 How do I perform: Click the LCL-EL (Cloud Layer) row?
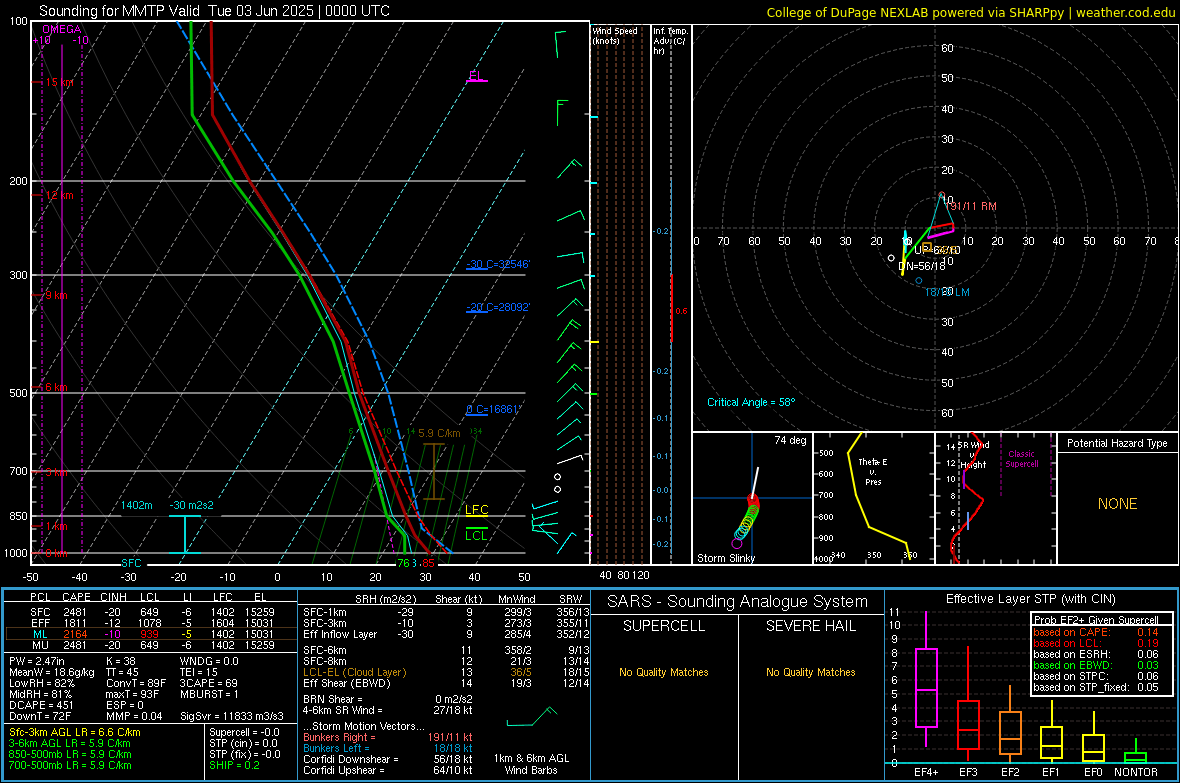[446, 672]
